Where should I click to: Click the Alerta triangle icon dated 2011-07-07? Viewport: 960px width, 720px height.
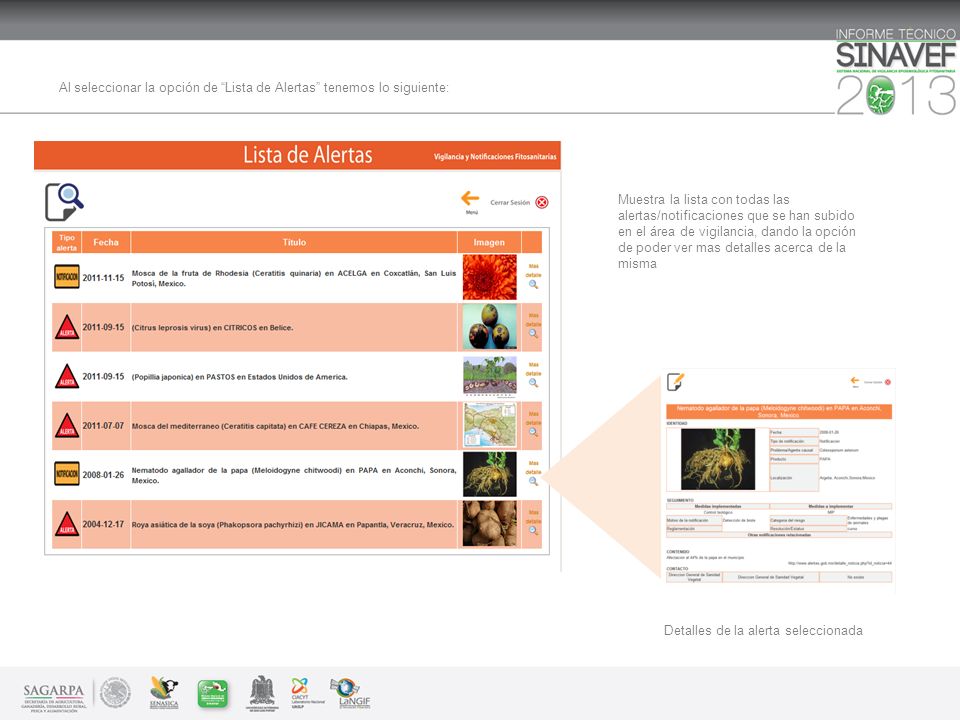click(67, 426)
